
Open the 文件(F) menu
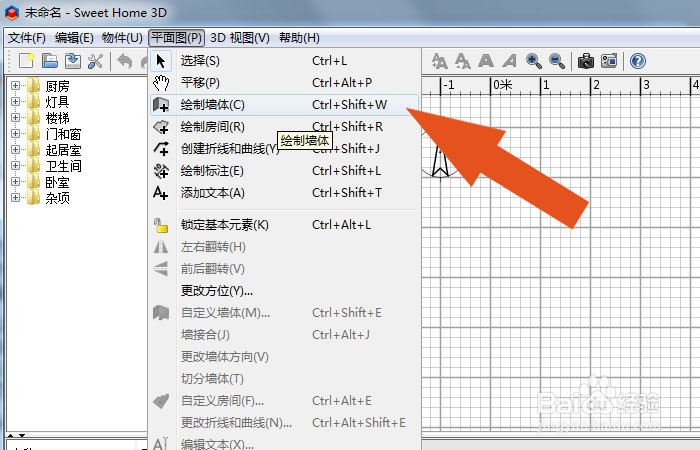27,38
